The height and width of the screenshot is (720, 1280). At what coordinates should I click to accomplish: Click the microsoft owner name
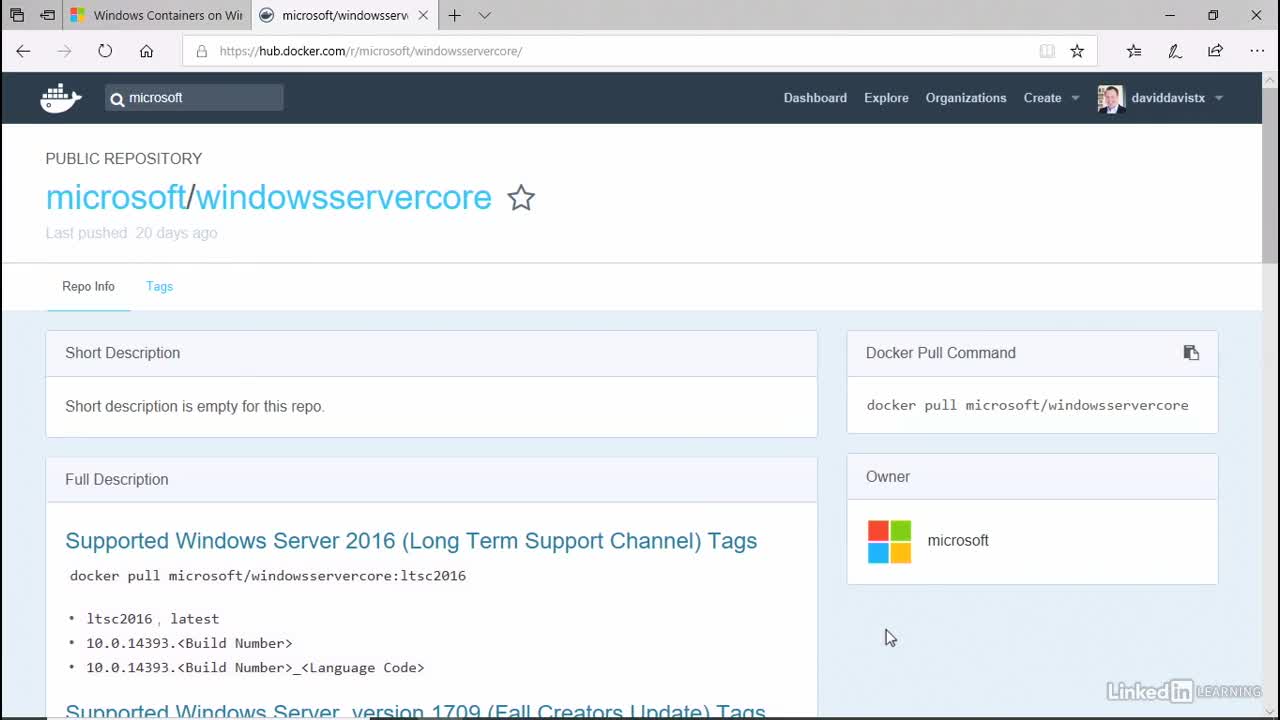[958, 541]
